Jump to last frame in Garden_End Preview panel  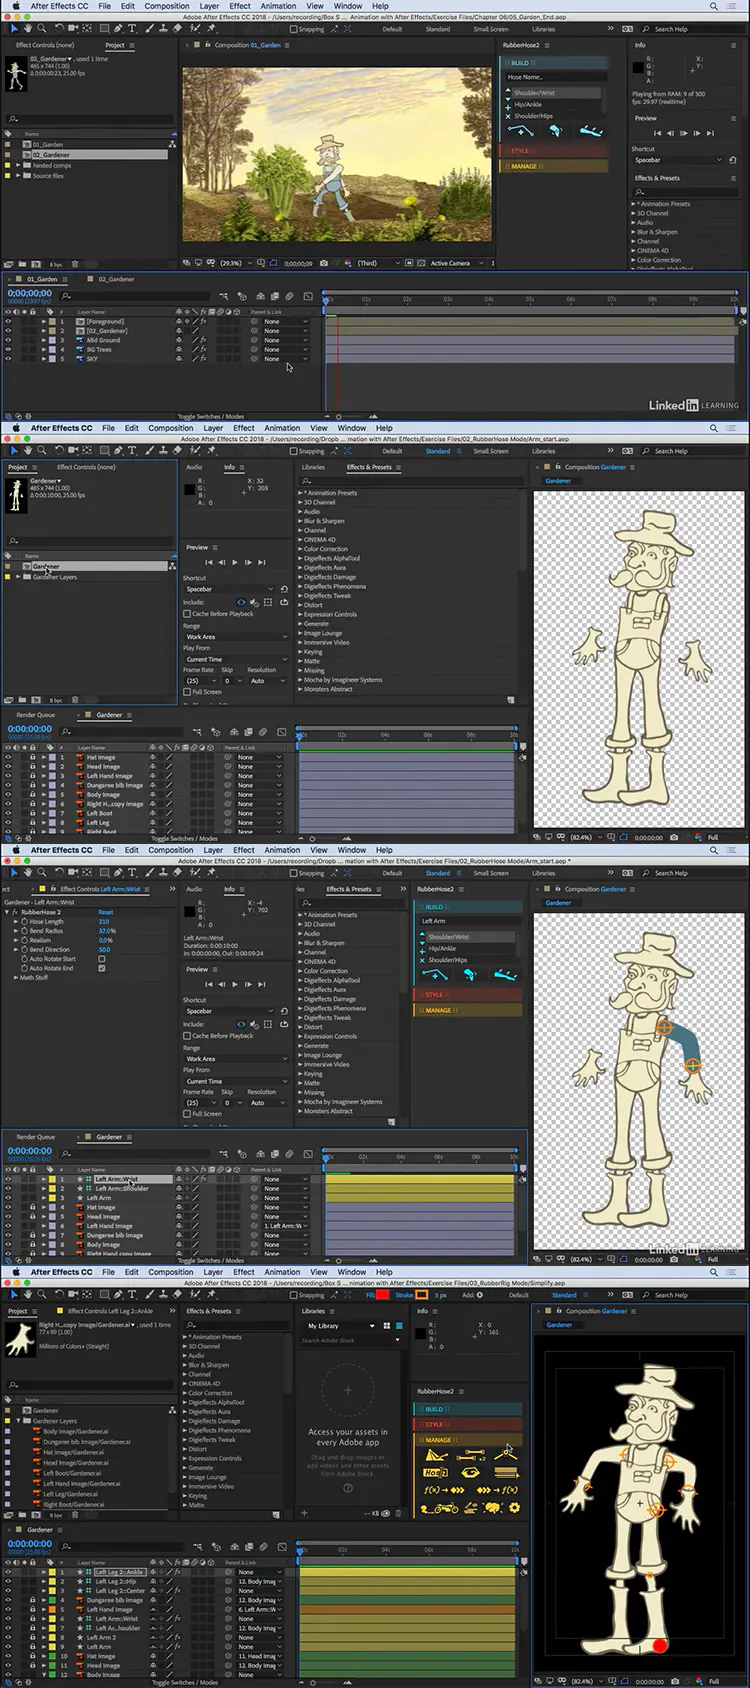[710, 133]
